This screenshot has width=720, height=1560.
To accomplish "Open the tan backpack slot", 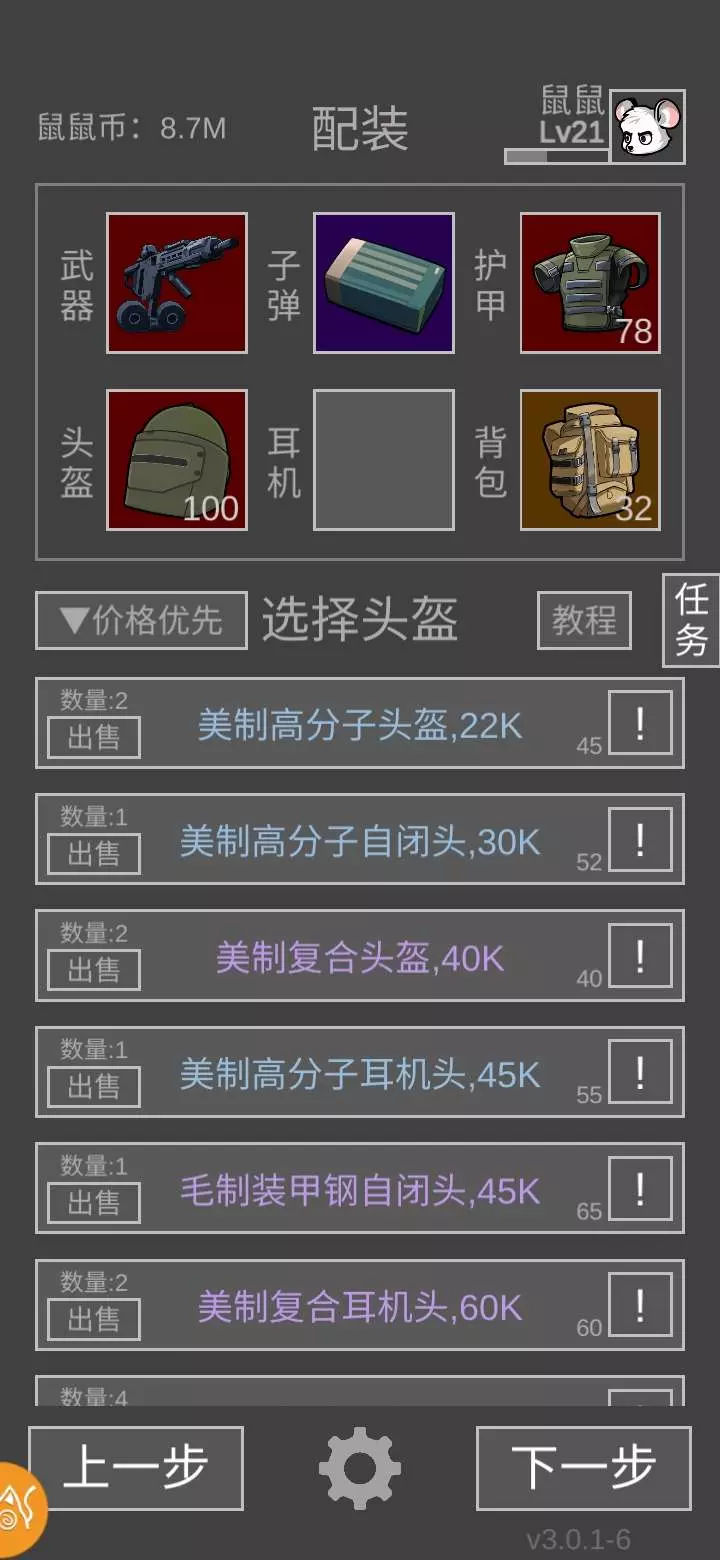I will (590, 460).
